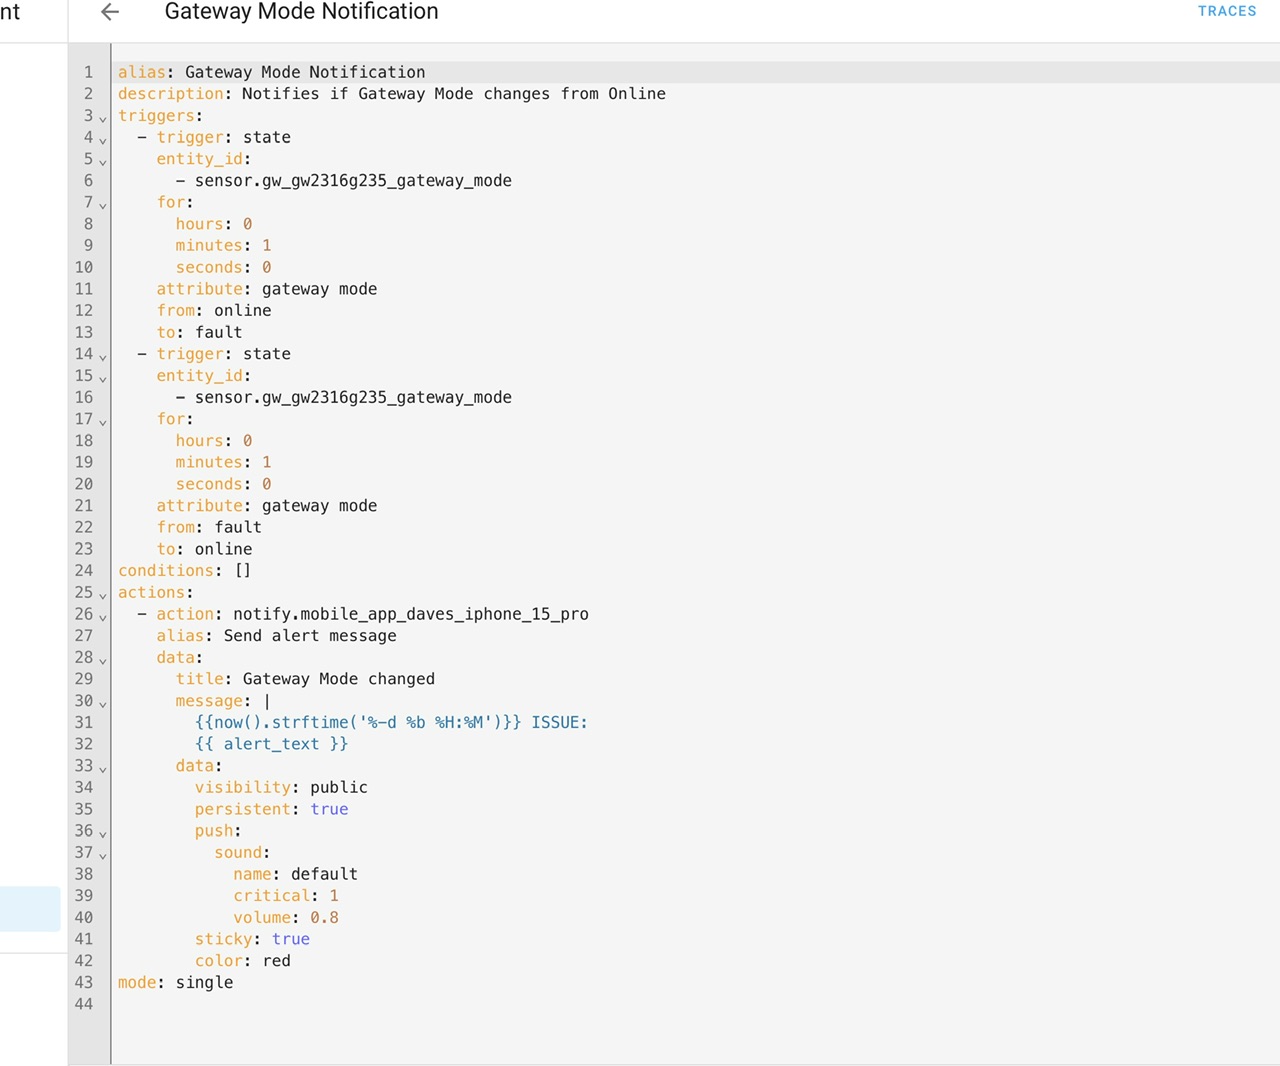Fold the notify action on line 26
This screenshot has height=1066, width=1280.
[102, 616]
